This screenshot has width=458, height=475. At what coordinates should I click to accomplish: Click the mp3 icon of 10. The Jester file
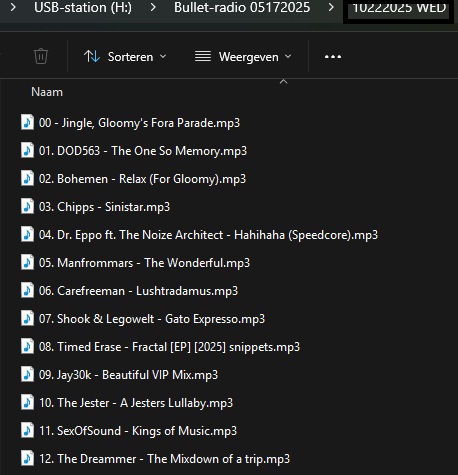click(27, 402)
